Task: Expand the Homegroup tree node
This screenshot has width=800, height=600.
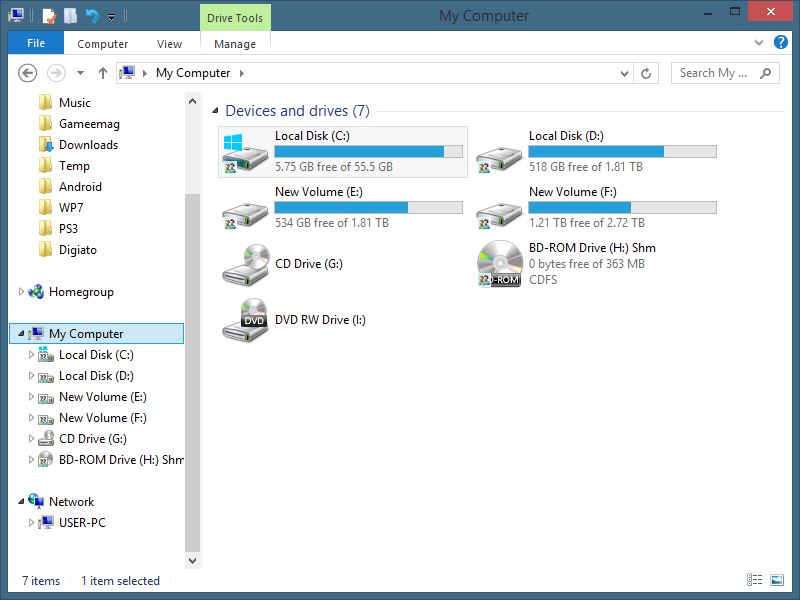Action: pyautogui.click(x=22, y=292)
